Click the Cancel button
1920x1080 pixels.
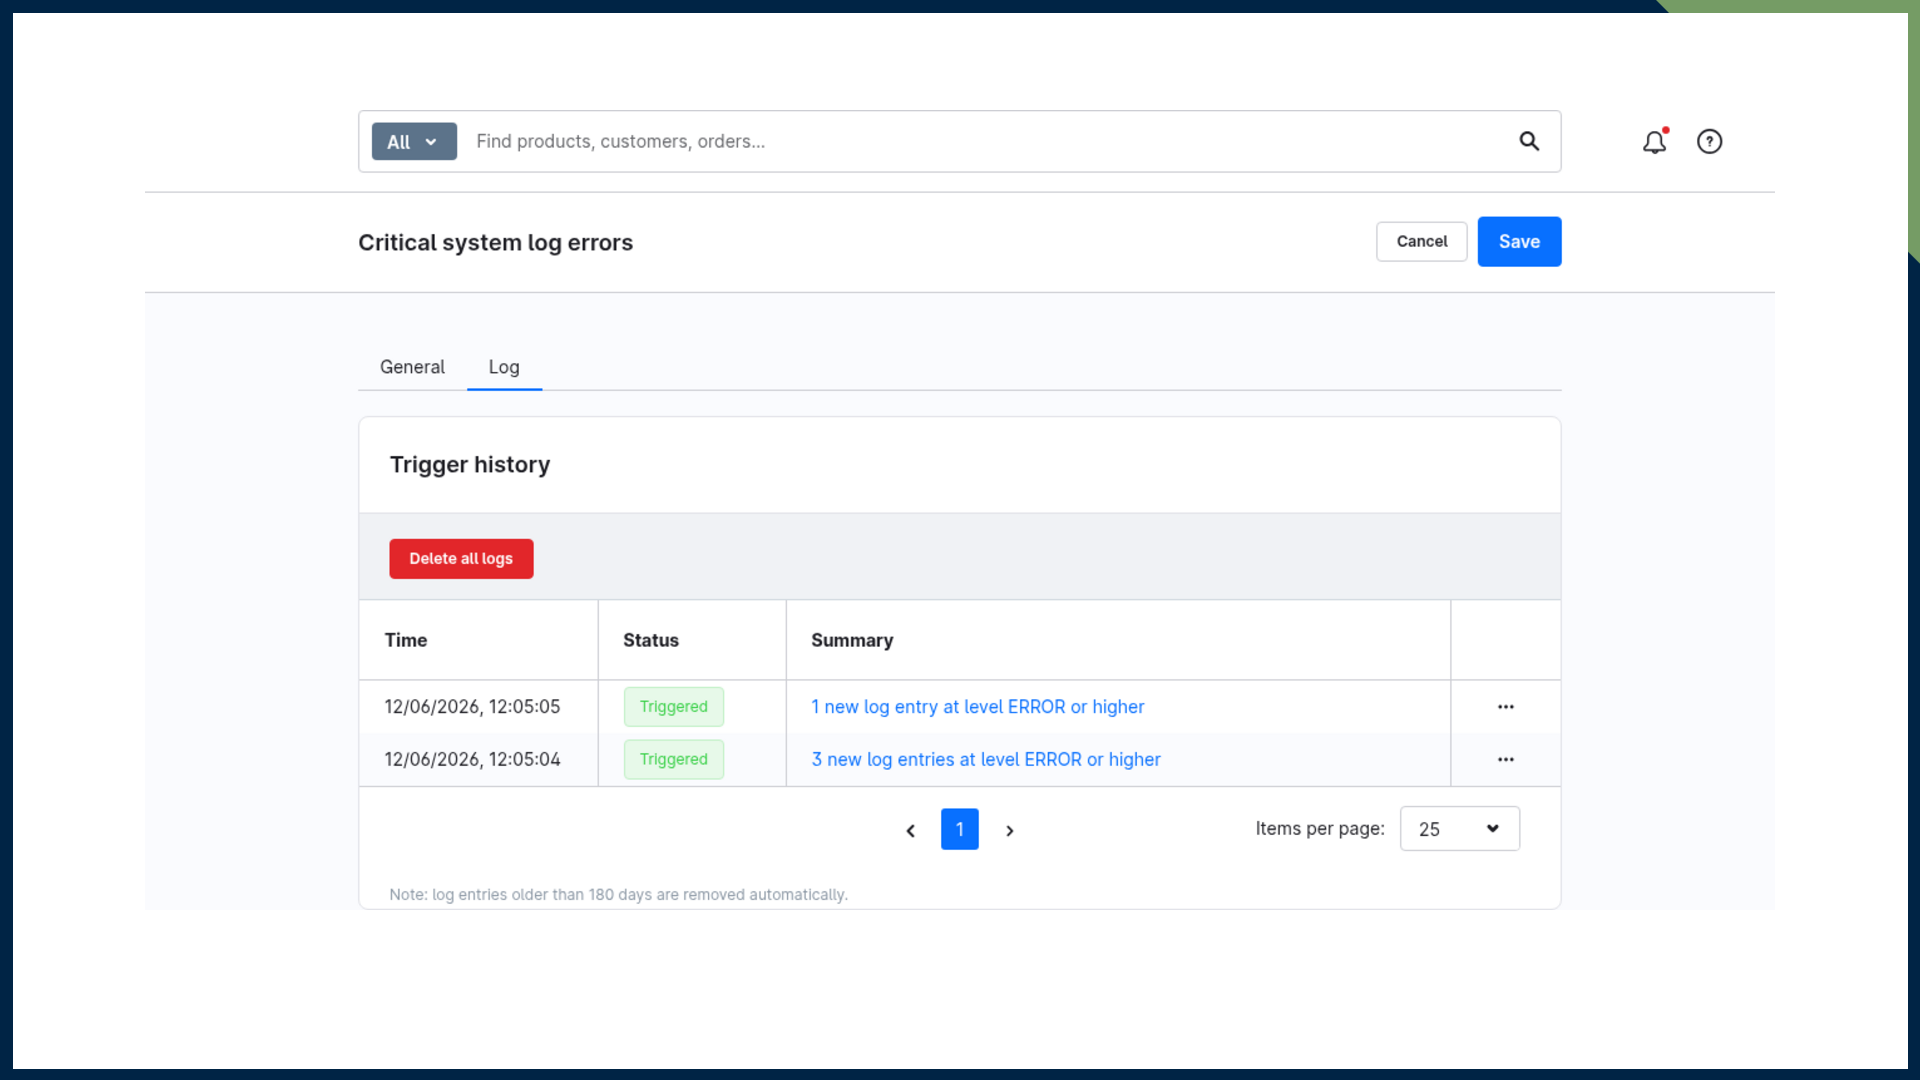(1421, 242)
